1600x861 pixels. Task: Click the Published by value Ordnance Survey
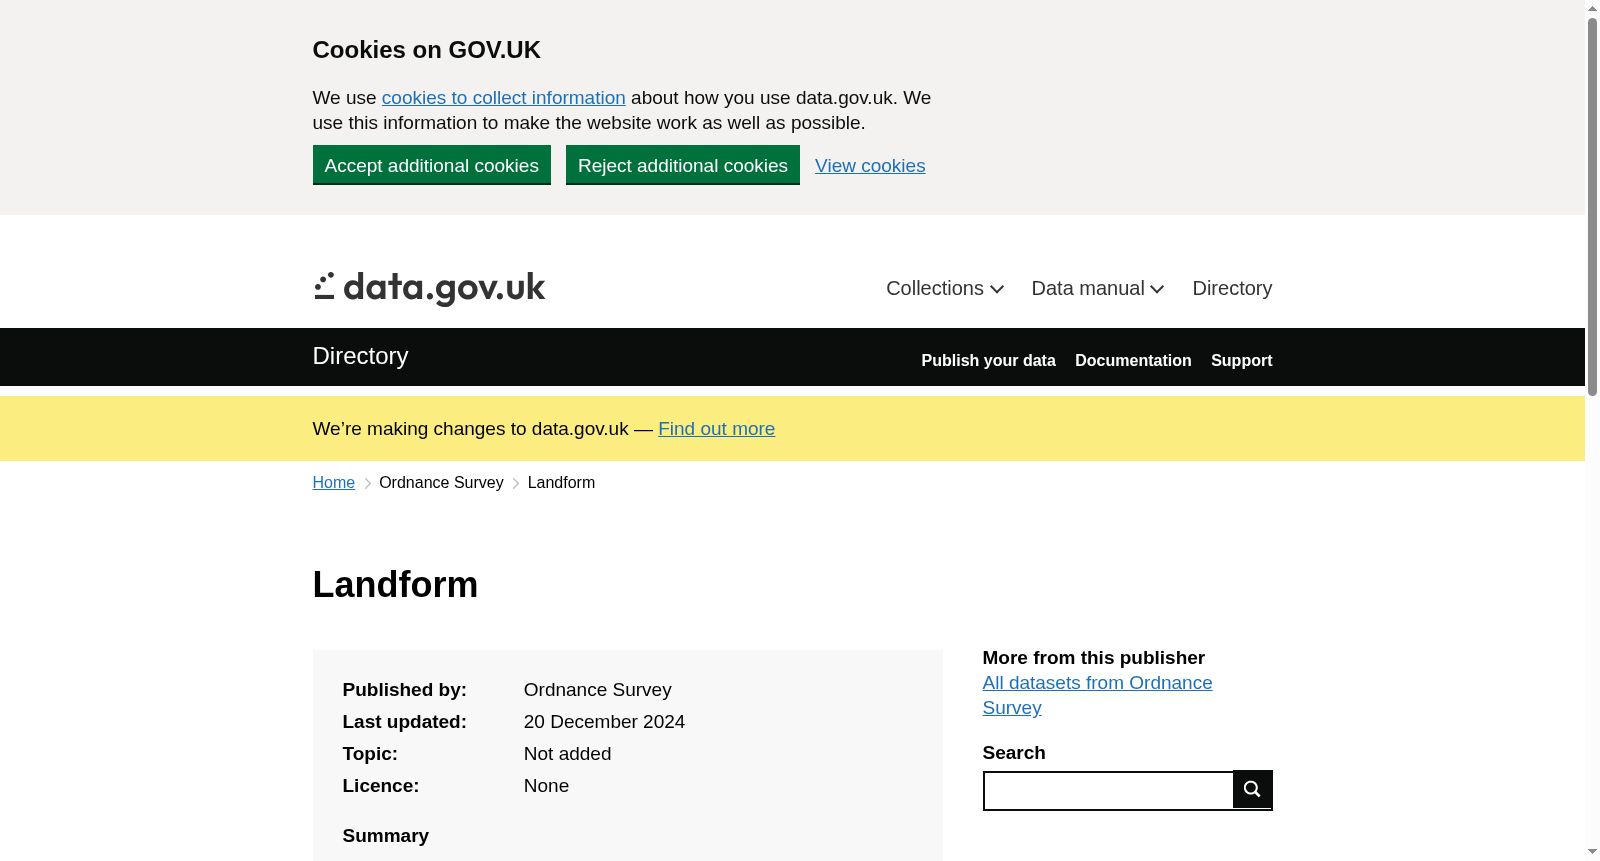598,690
